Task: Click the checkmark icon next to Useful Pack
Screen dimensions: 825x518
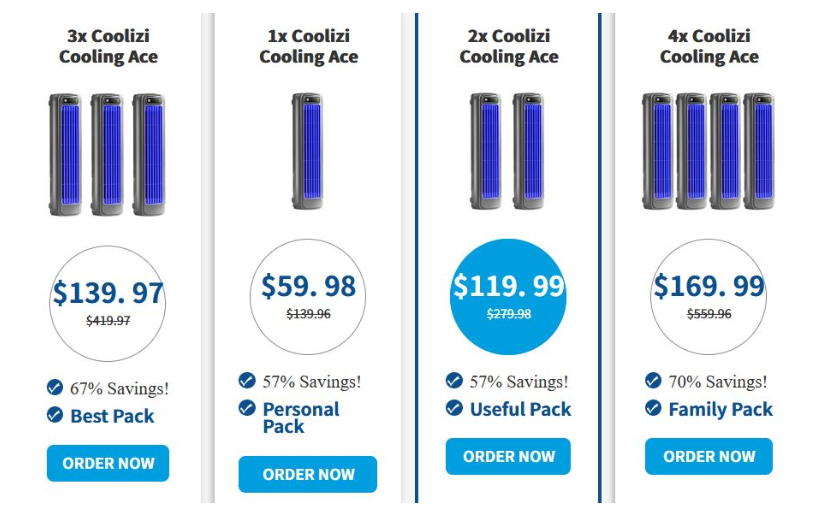Action: [454, 408]
